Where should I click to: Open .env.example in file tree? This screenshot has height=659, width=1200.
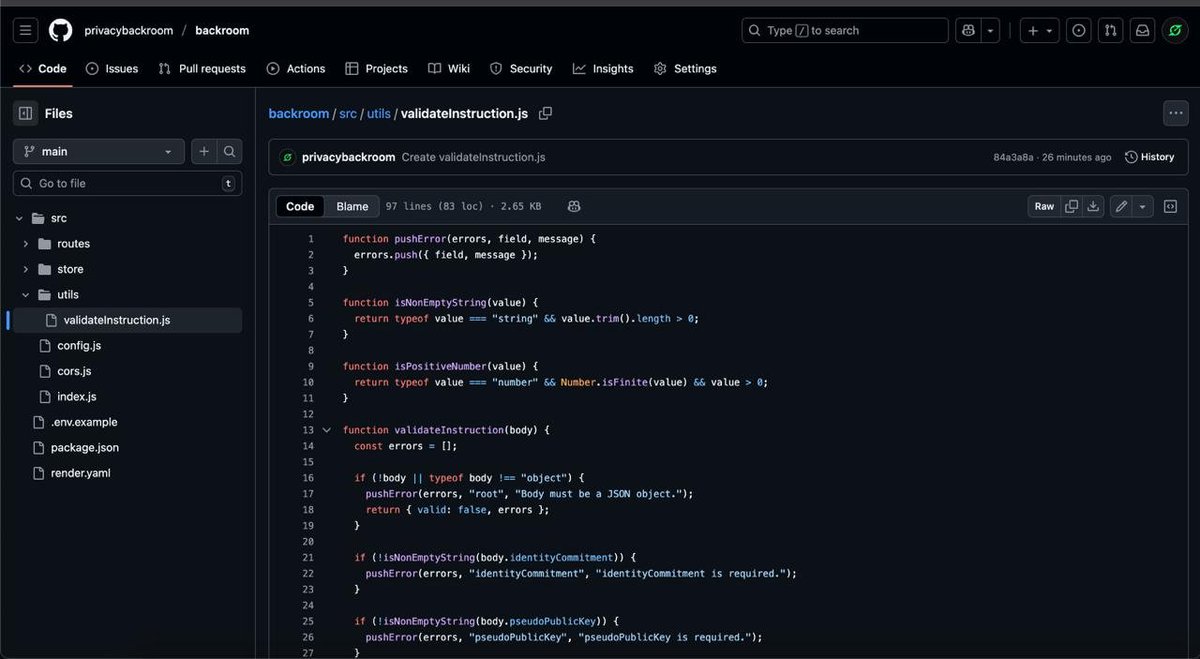point(84,422)
